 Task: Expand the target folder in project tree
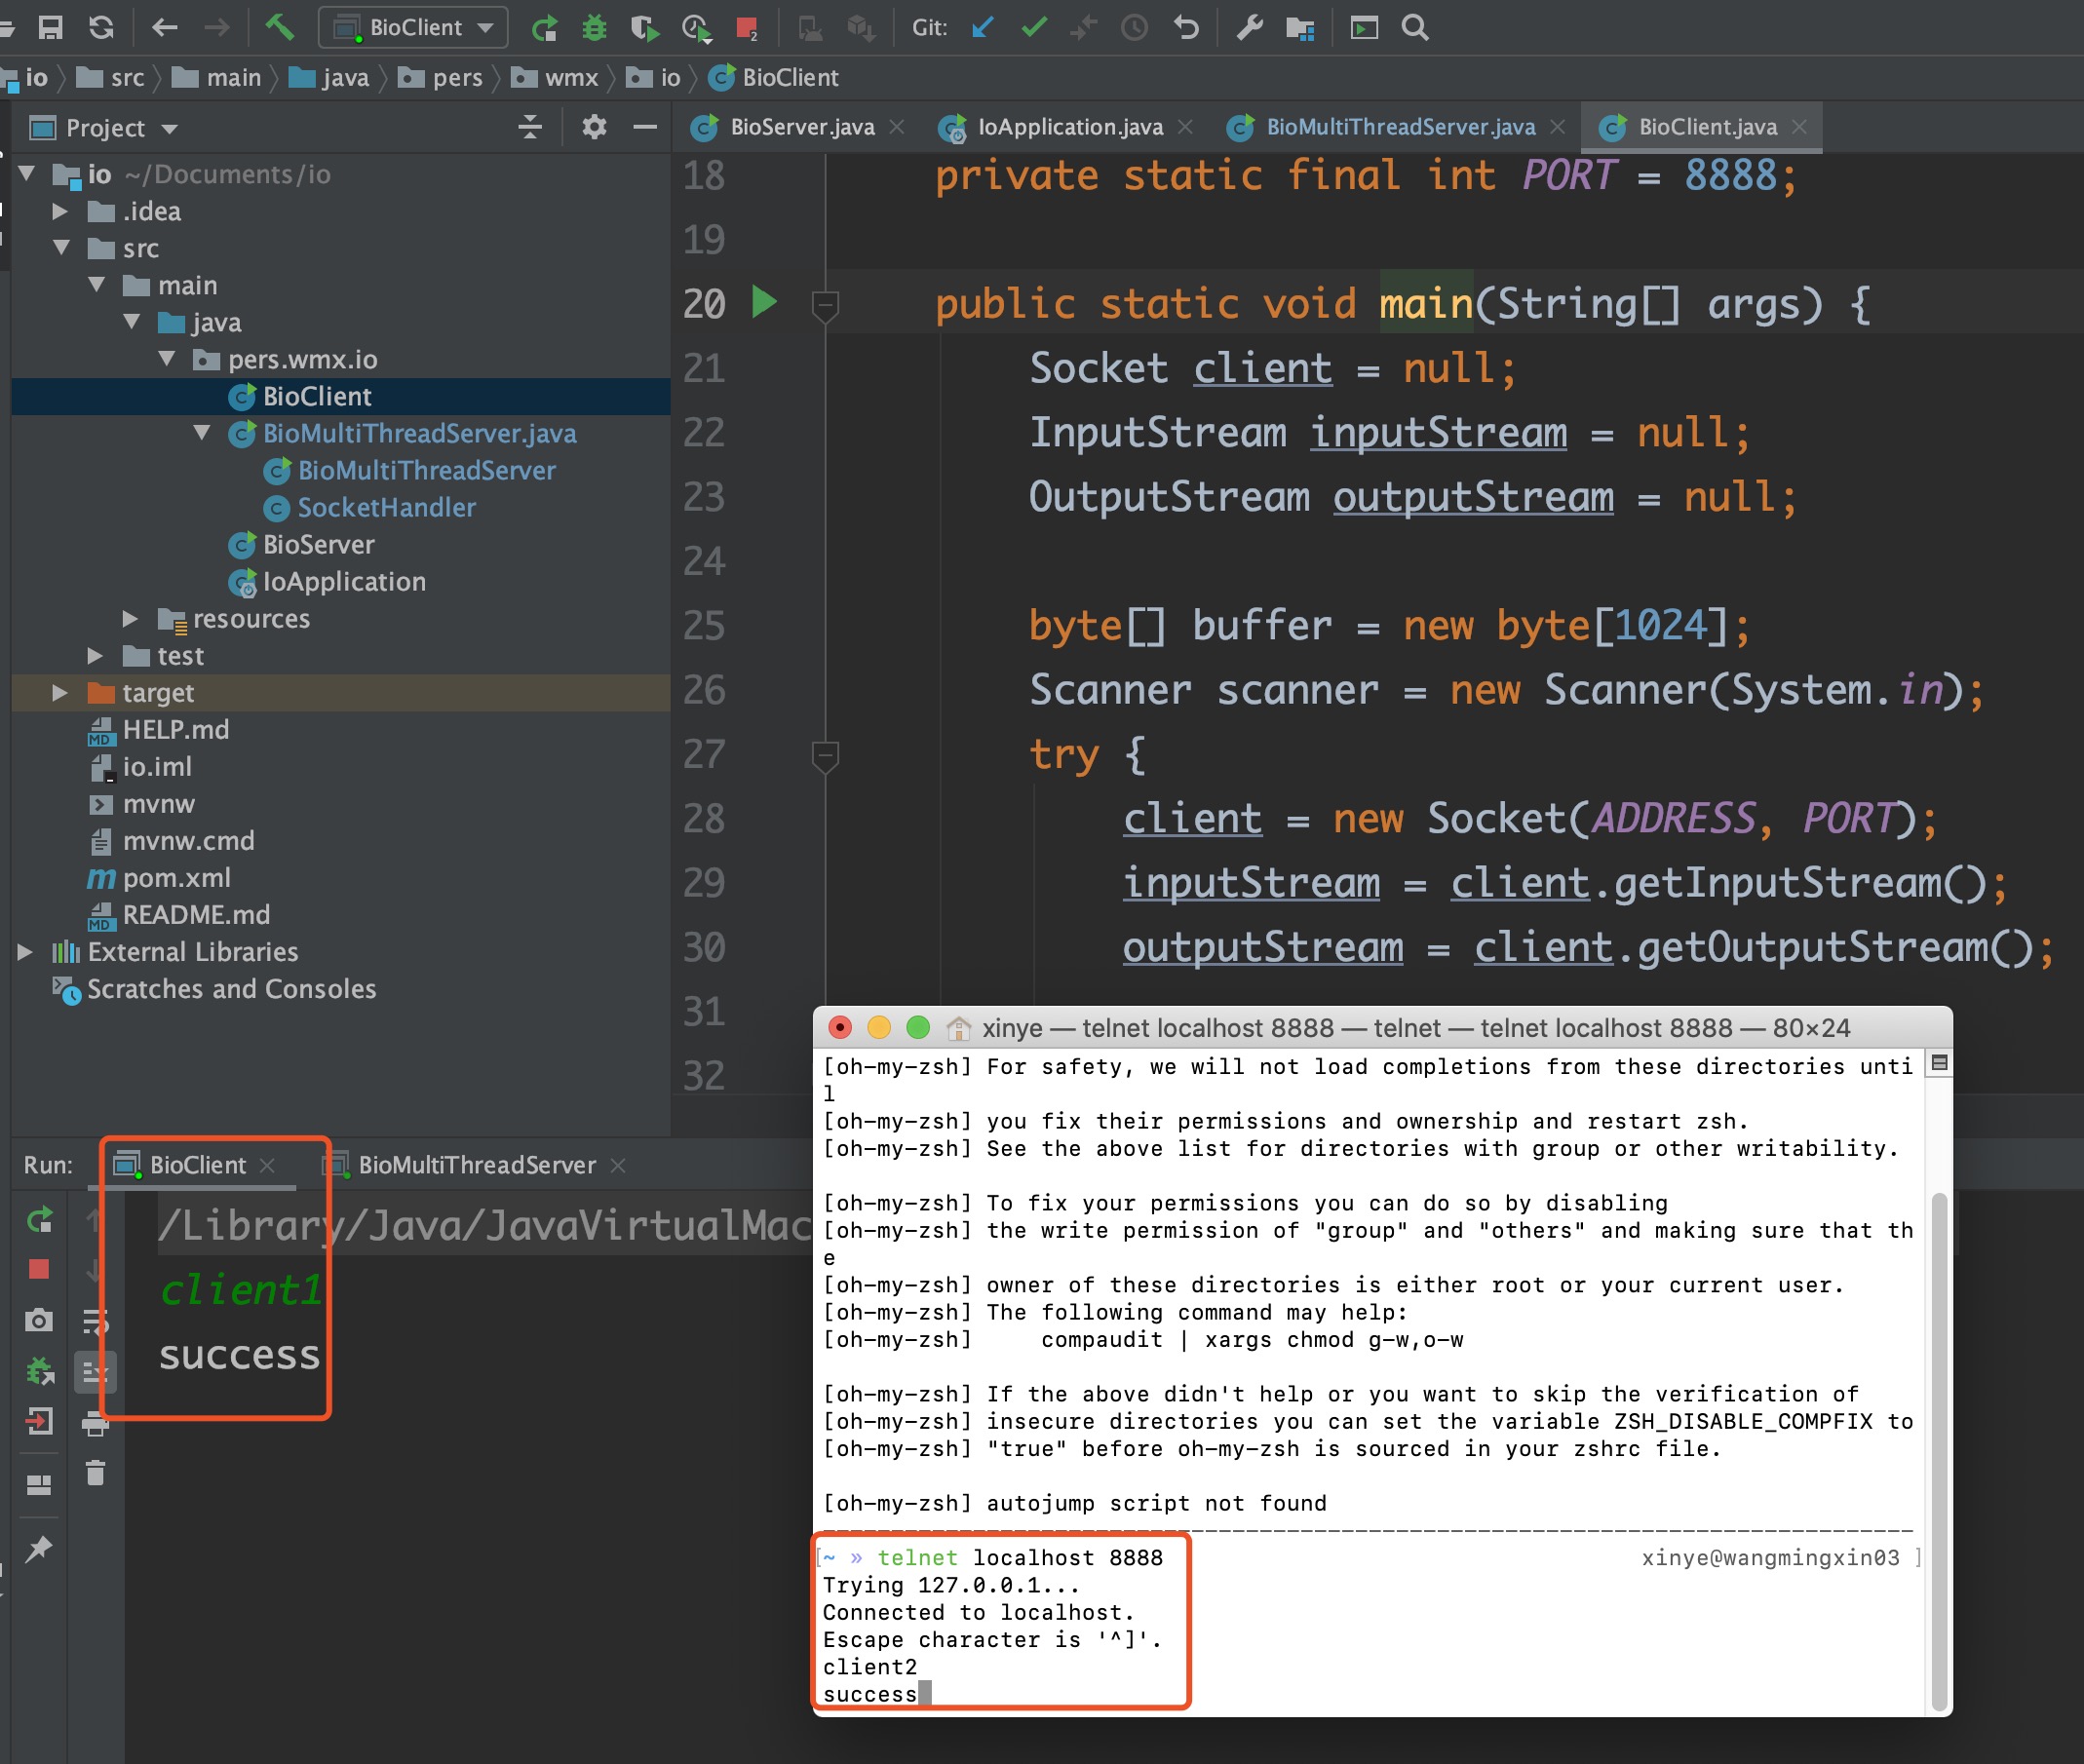coord(60,693)
